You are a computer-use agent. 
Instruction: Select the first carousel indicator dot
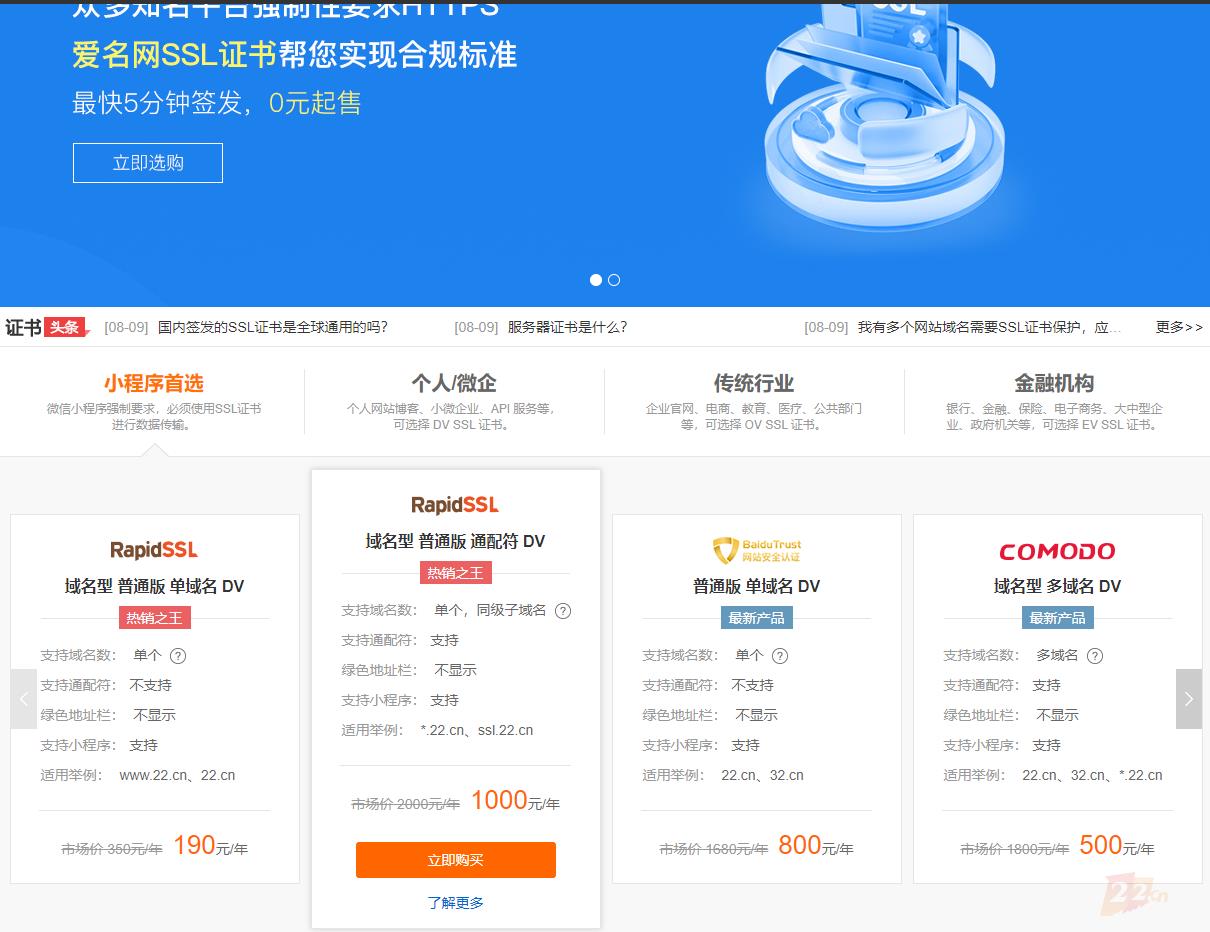pyautogui.click(x=596, y=281)
